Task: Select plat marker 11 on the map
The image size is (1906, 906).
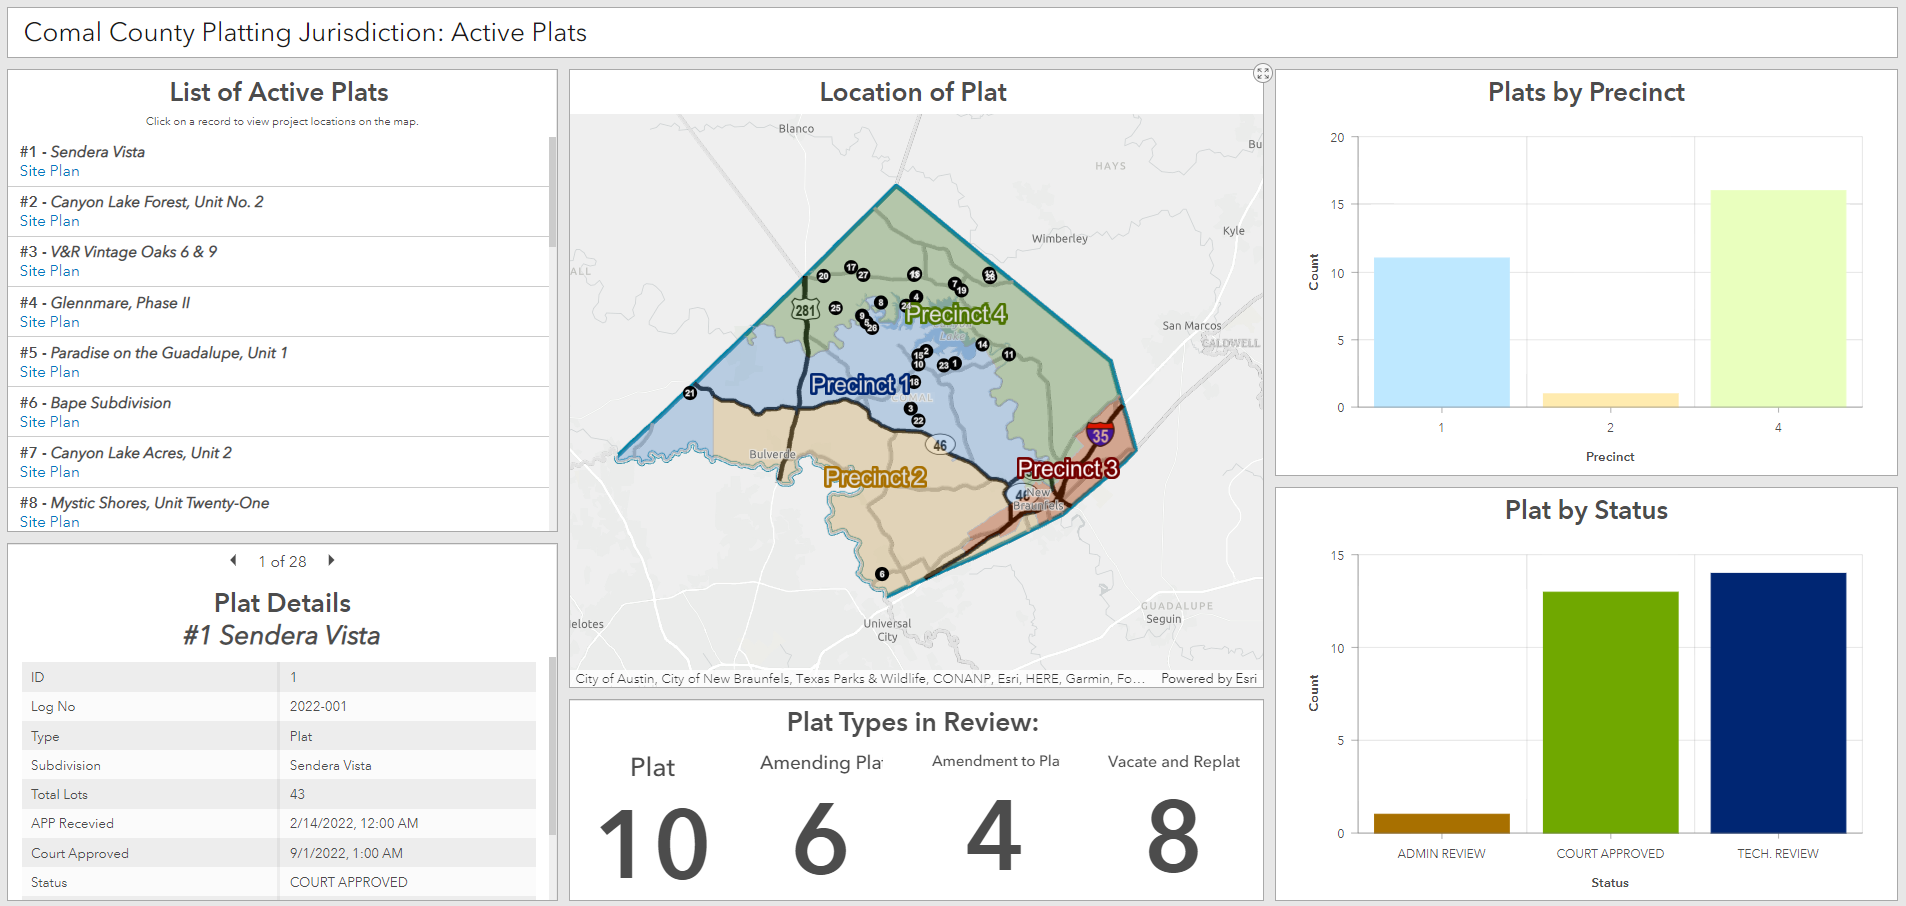Action: coord(1009,355)
